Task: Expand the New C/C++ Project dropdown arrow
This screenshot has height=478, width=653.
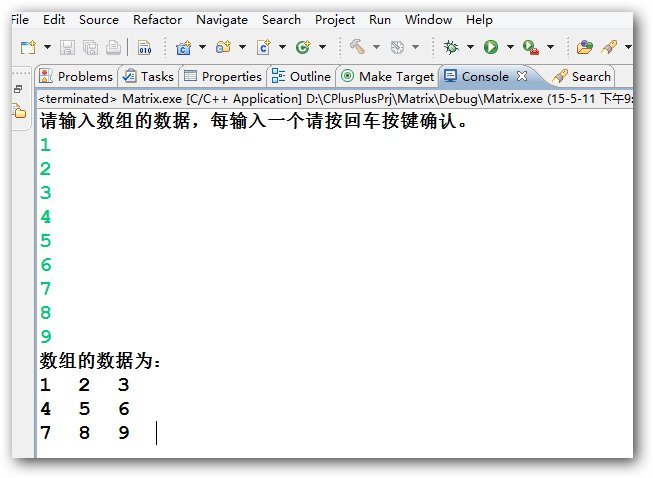Action: tap(202, 47)
